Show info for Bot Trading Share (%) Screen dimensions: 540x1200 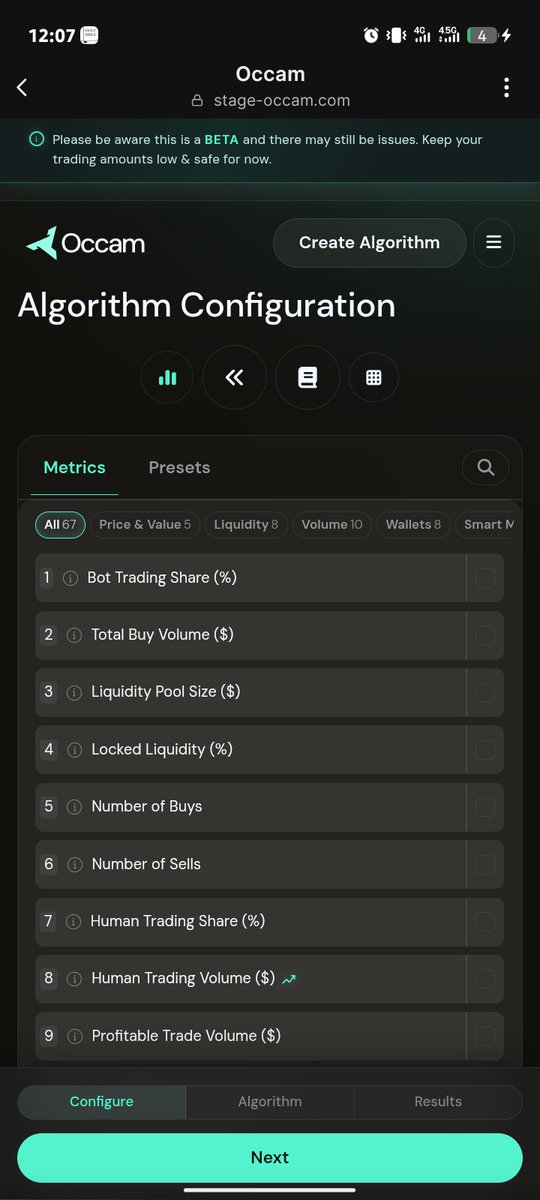coord(70,578)
